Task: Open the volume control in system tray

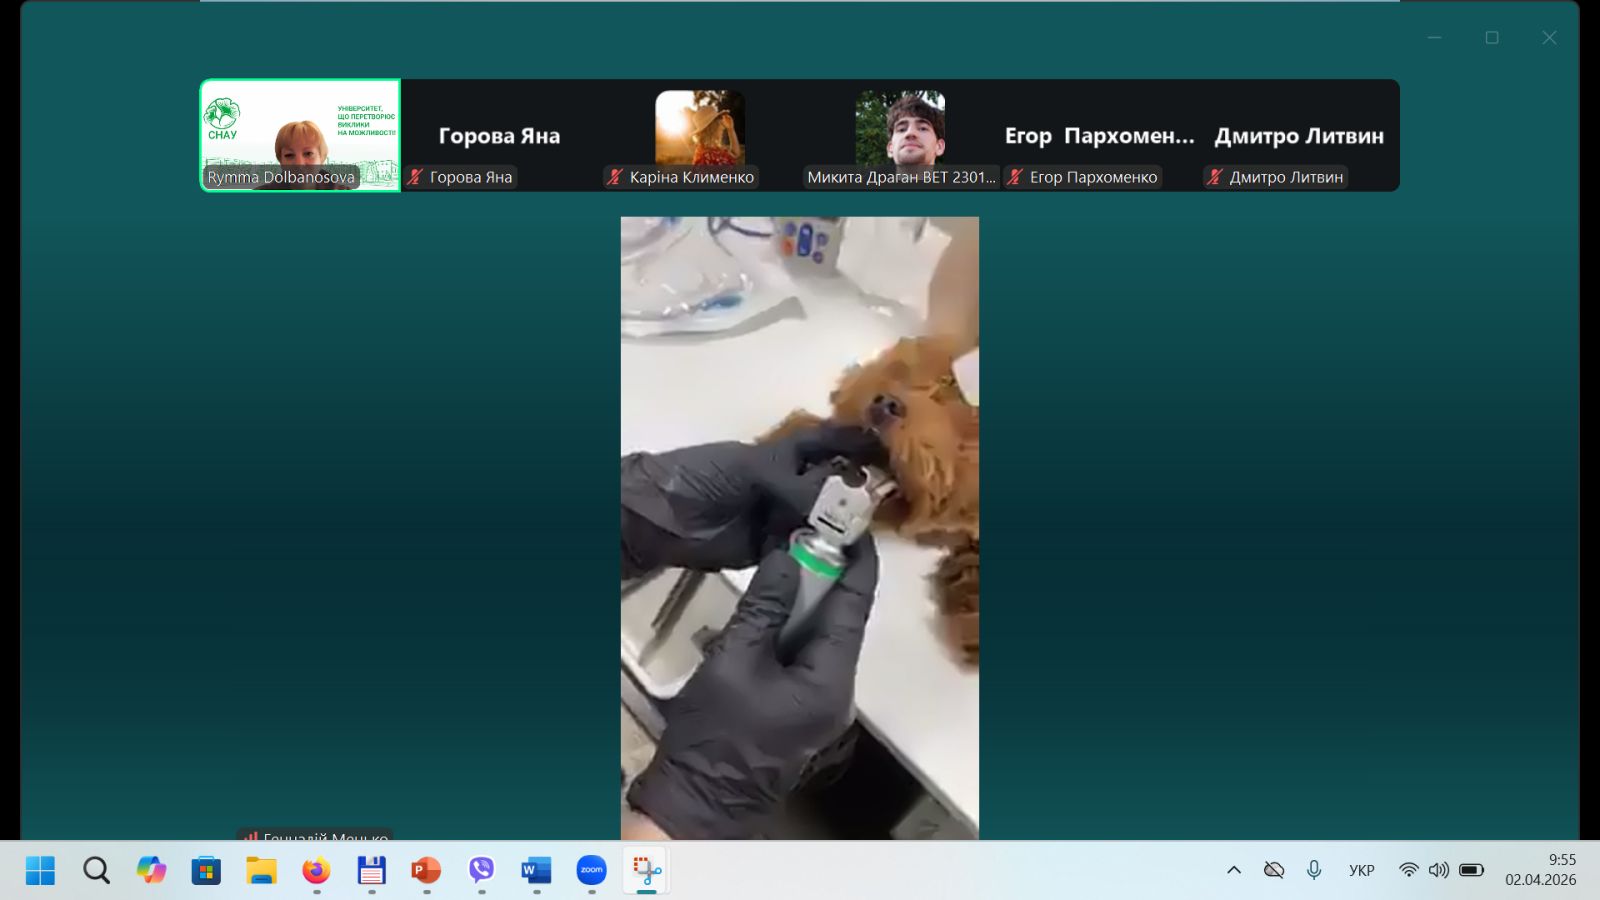Action: (x=1438, y=870)
